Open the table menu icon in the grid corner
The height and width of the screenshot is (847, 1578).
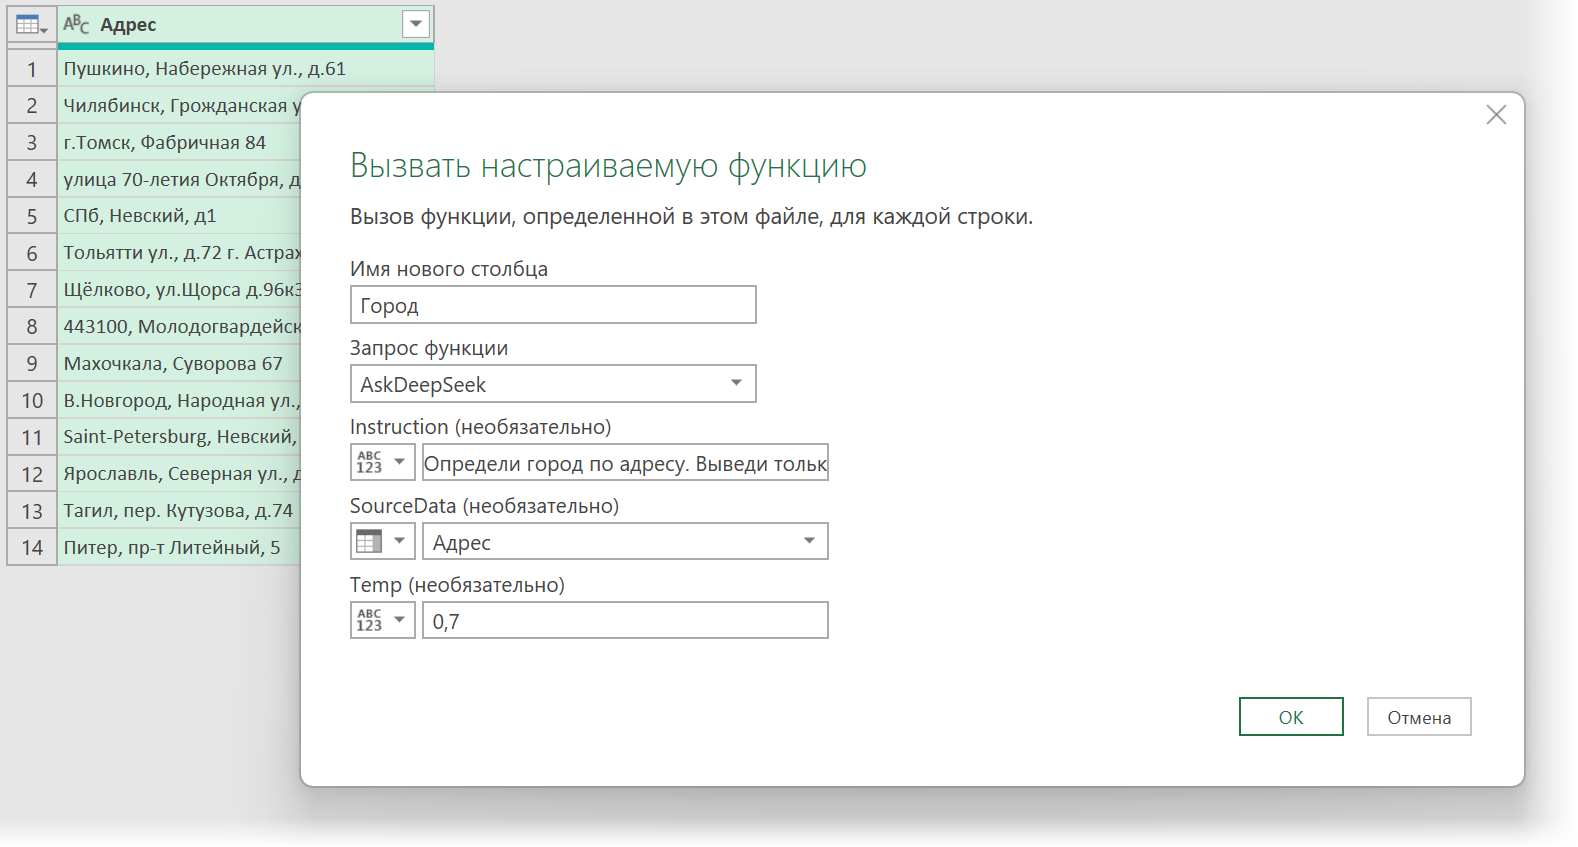(x=32, y=25)
